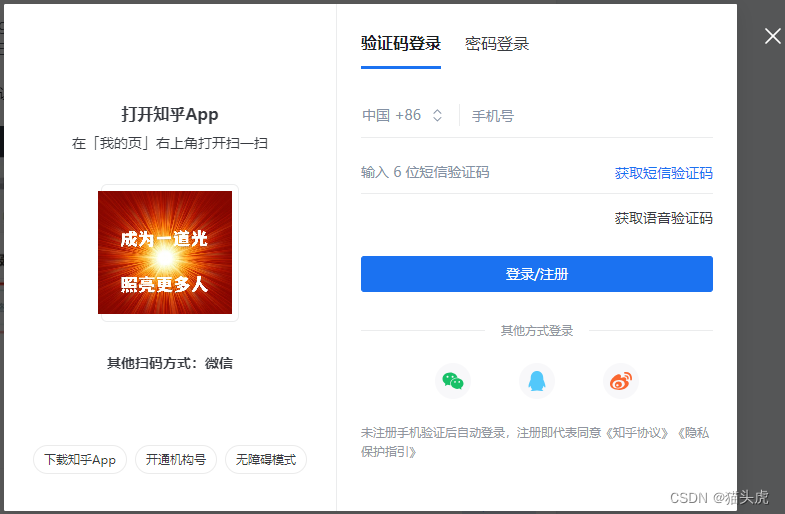The width and height of the screenshot is (785, 514).
Task: Click the 开通机构号 button
Action: (176, 459)
